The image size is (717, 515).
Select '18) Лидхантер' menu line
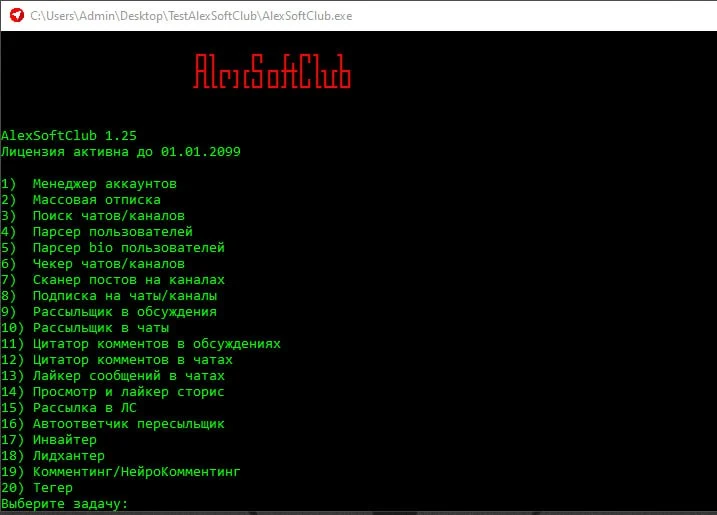53,456
